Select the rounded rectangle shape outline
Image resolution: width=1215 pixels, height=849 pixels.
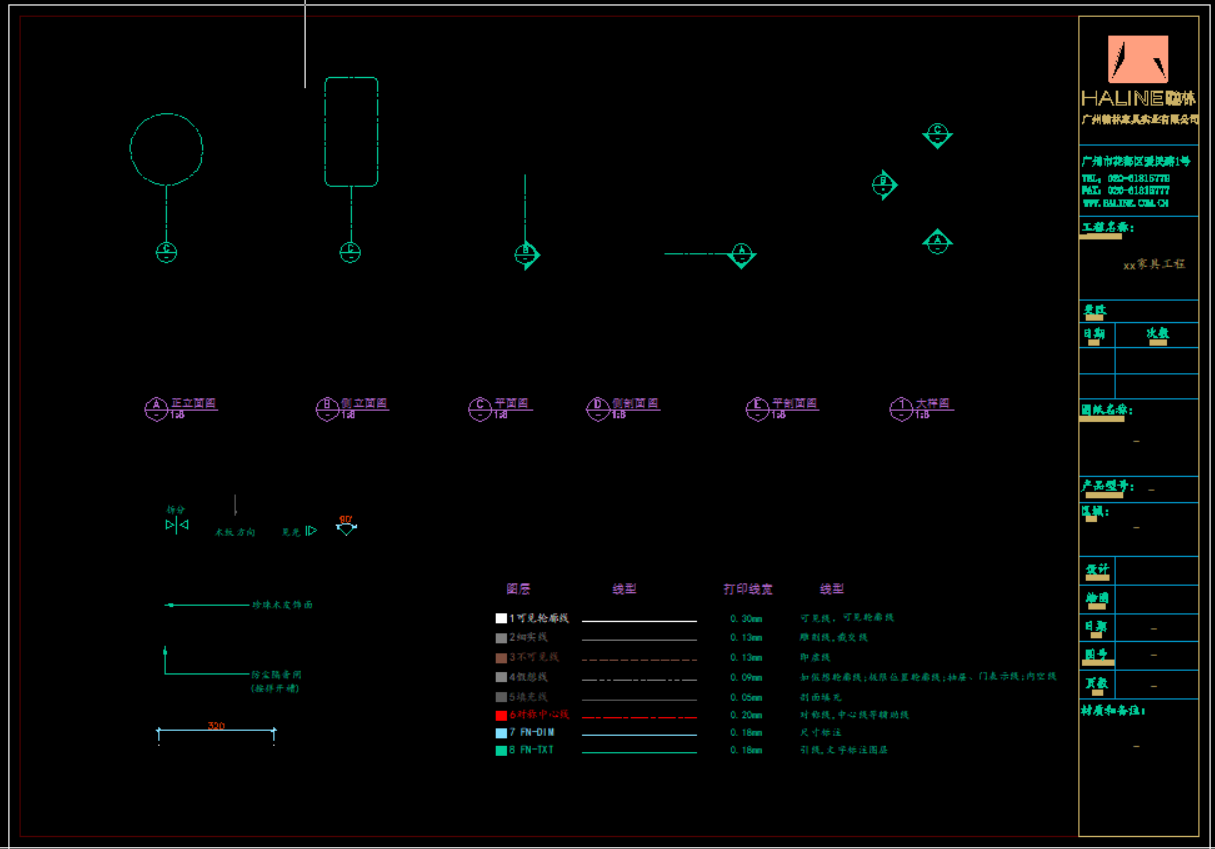(x=325, y=132)
